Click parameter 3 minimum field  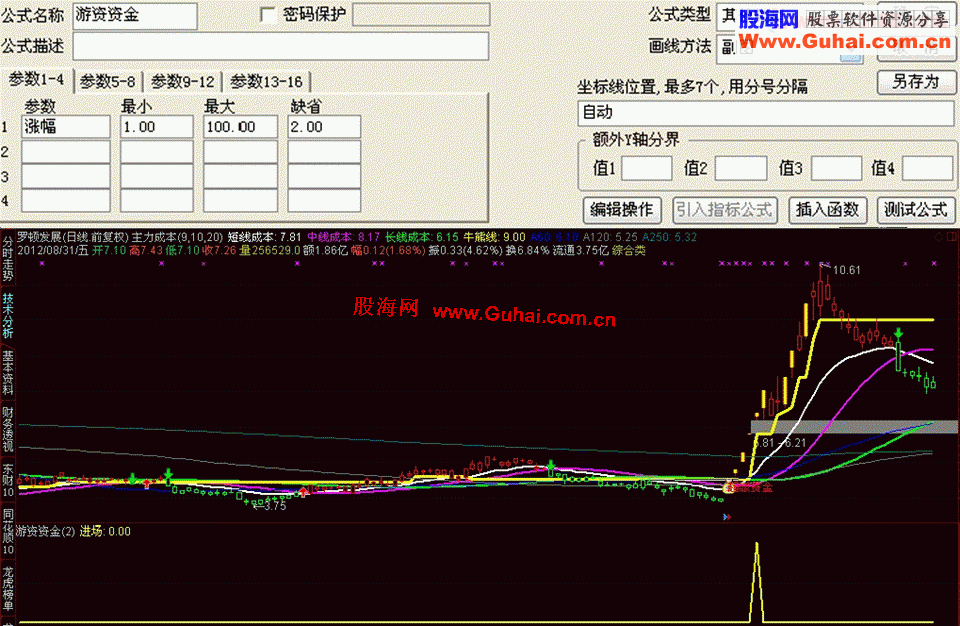click(157, 176)
